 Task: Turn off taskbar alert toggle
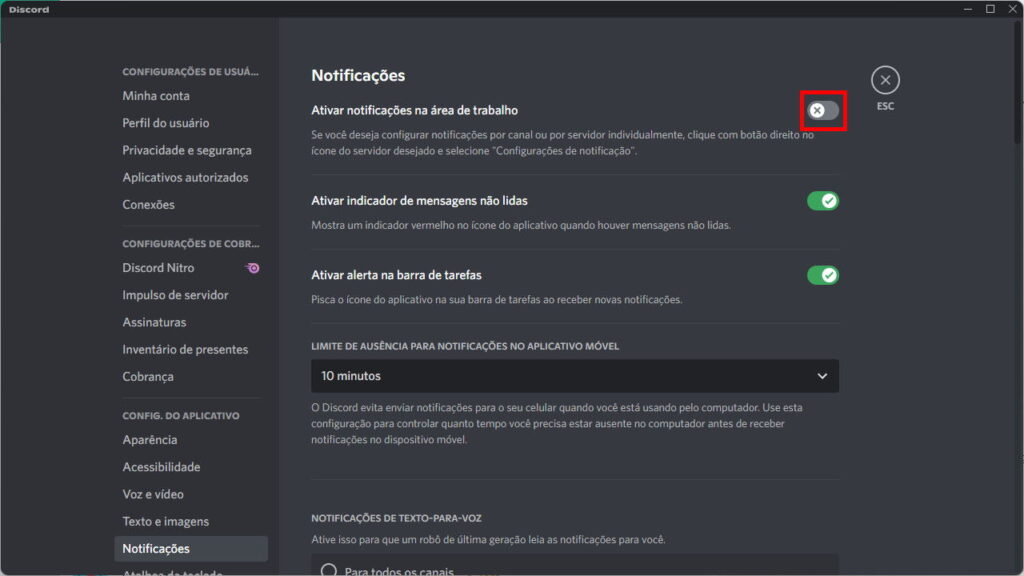point(823,275)
